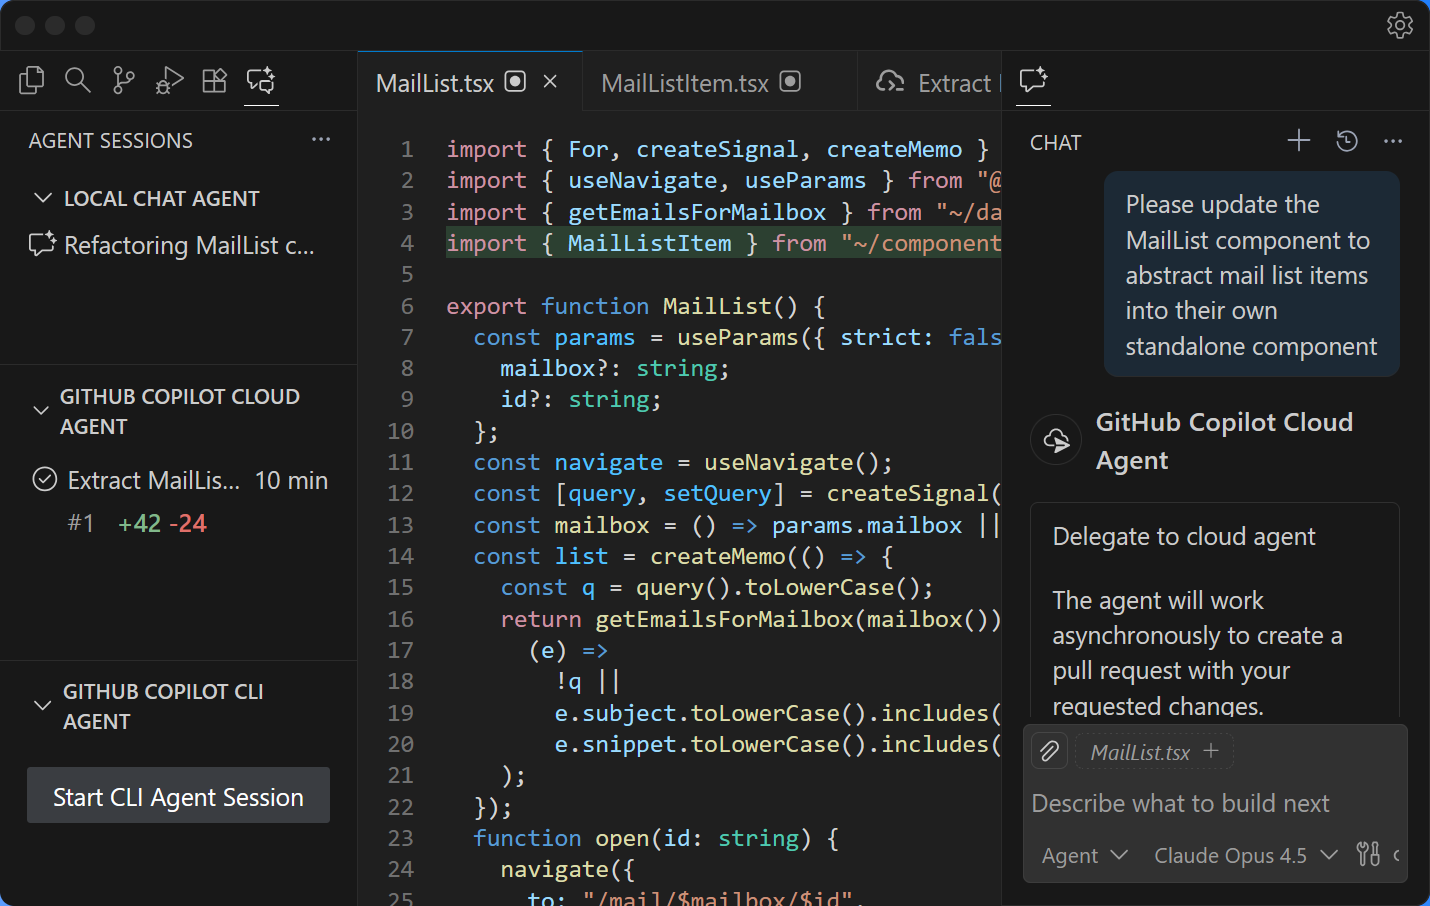Open the Search view icon
Viewport: 1430px width, 906px height.
click(77, 80)
